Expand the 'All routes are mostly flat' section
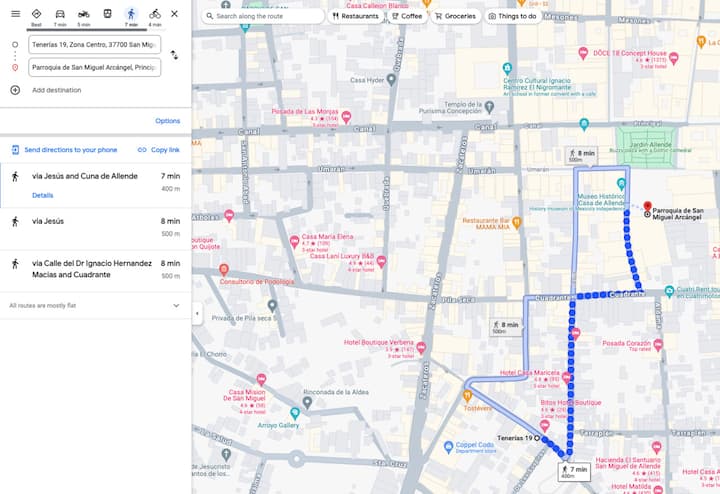Screen dimensions: 720x494 coord(176,305)
